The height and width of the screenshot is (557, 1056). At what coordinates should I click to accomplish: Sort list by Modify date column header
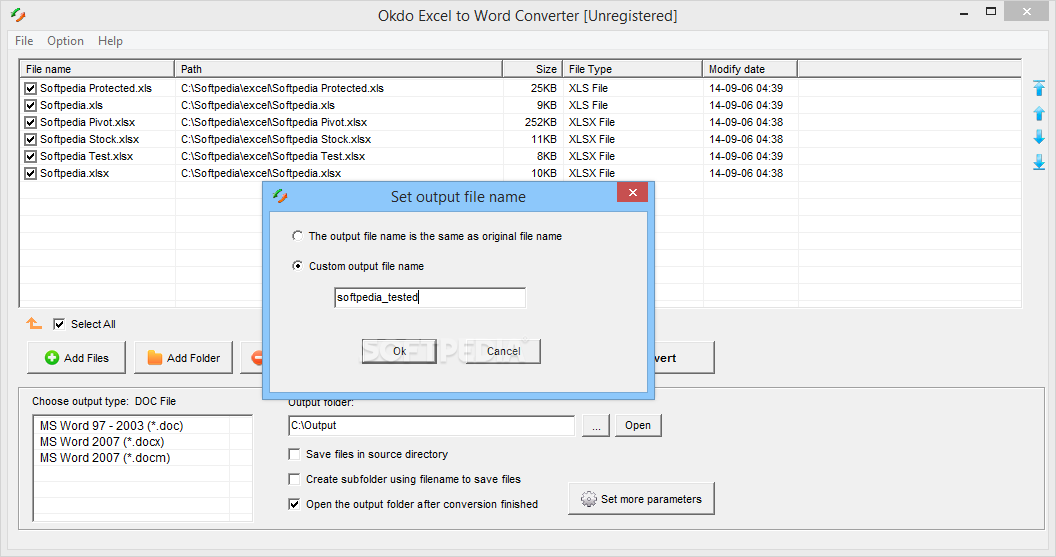[750, 69]
